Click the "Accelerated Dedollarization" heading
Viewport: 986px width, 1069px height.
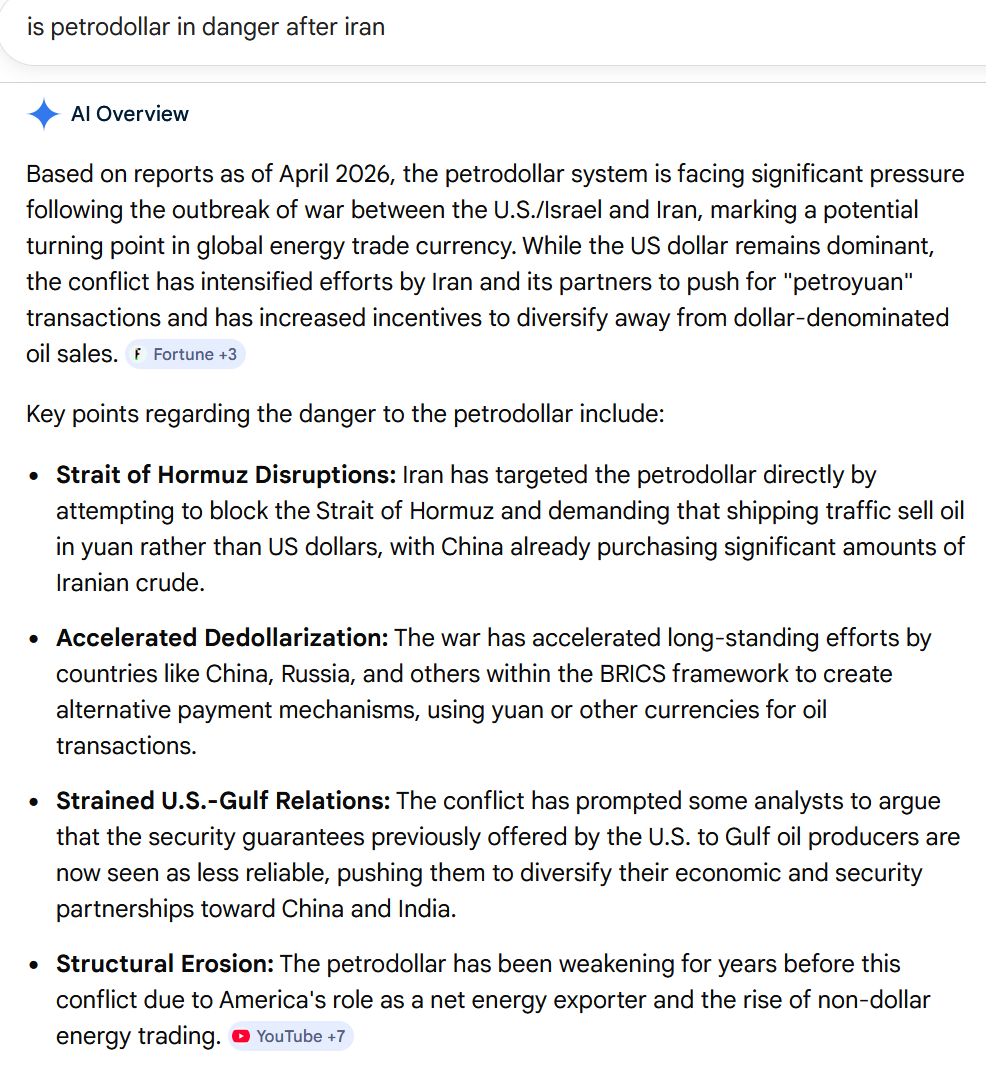pyautogui.click(x=222, y=638)
